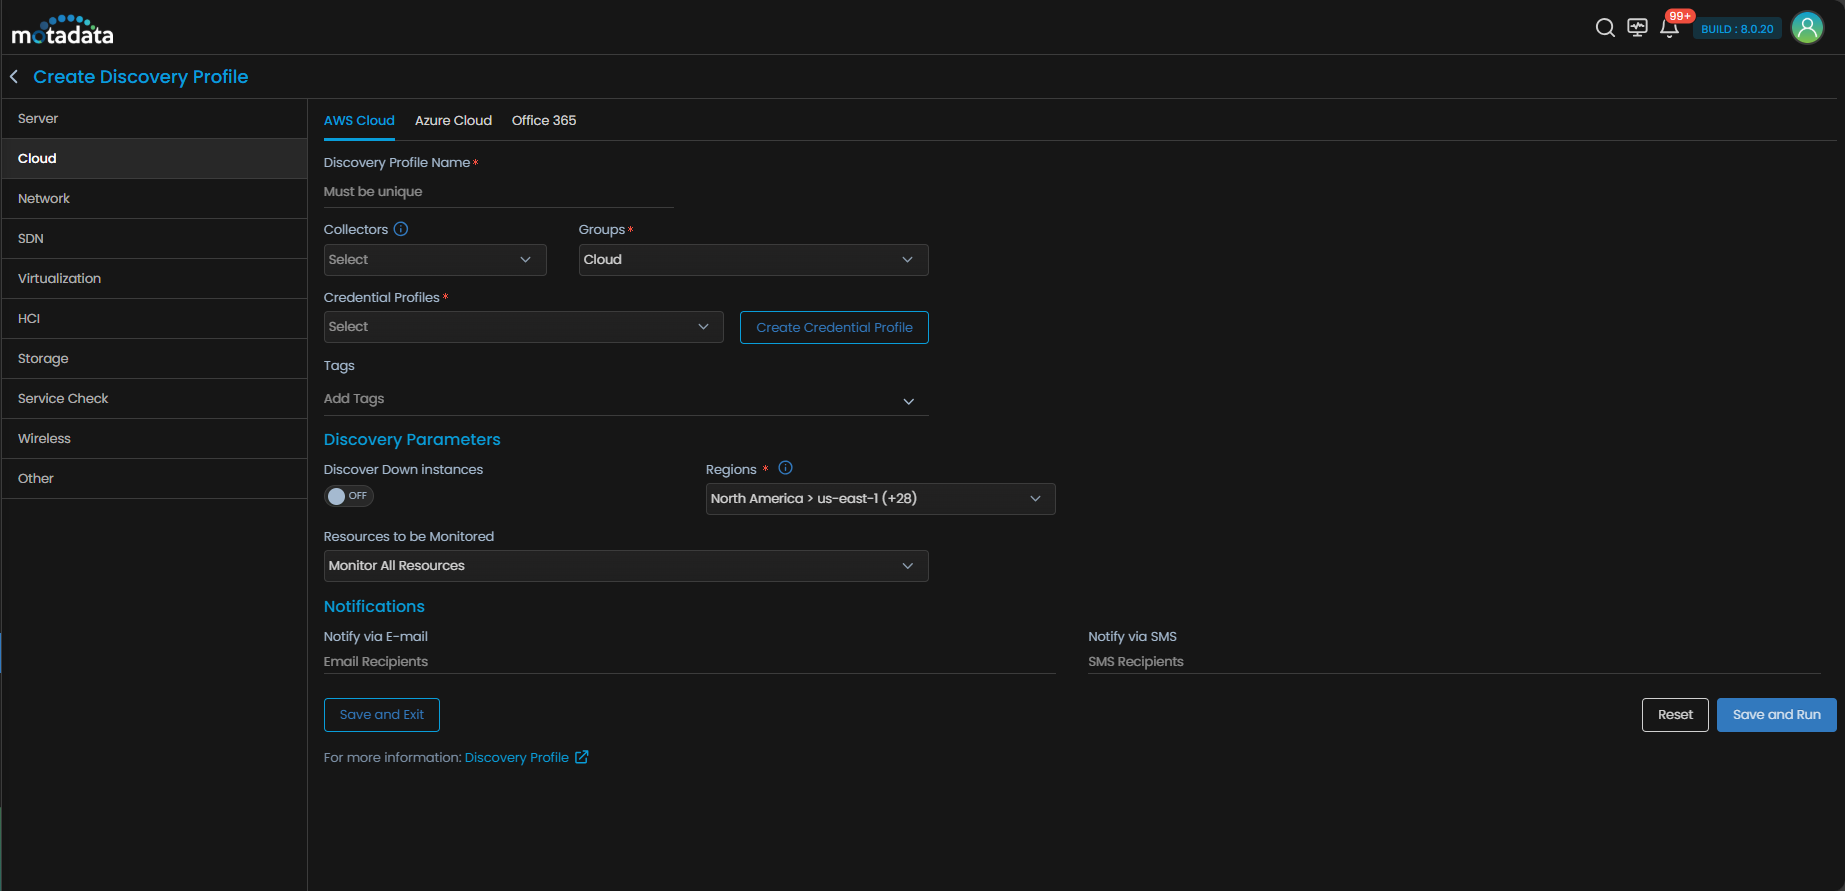Screen dimensions: 1845x891
Task: Open the Regions dropdown
Action: (880, 499)
